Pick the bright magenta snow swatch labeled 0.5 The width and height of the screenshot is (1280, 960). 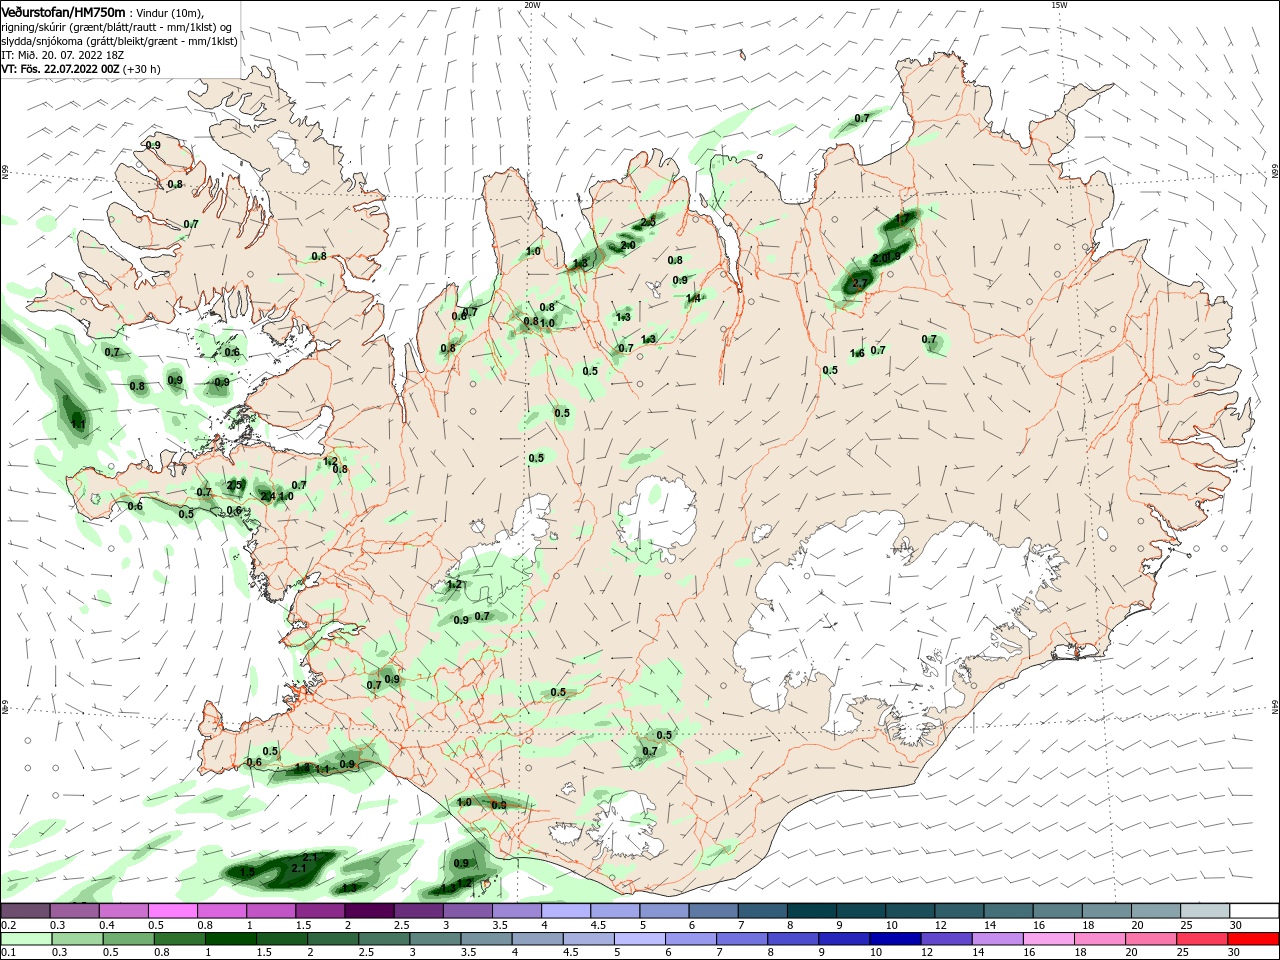[x=172, y=911]
